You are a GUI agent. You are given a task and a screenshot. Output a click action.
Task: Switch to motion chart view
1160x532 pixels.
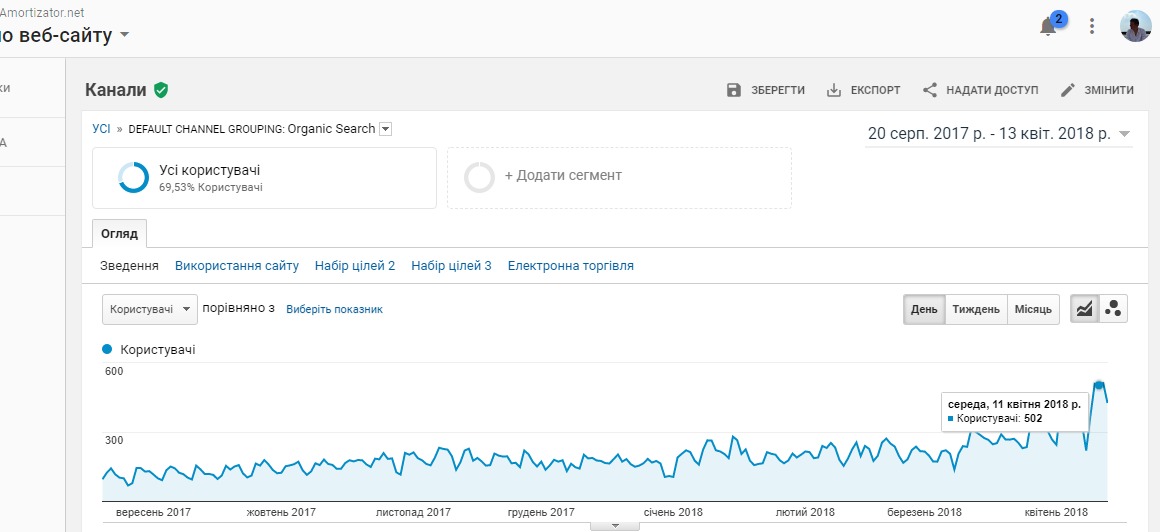tap(1113, 309)
